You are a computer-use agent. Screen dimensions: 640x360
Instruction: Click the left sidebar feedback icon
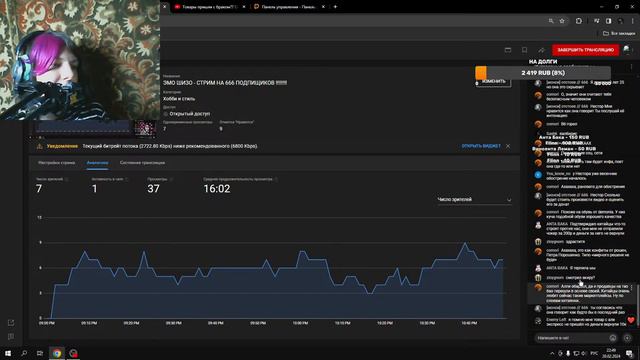11,337
